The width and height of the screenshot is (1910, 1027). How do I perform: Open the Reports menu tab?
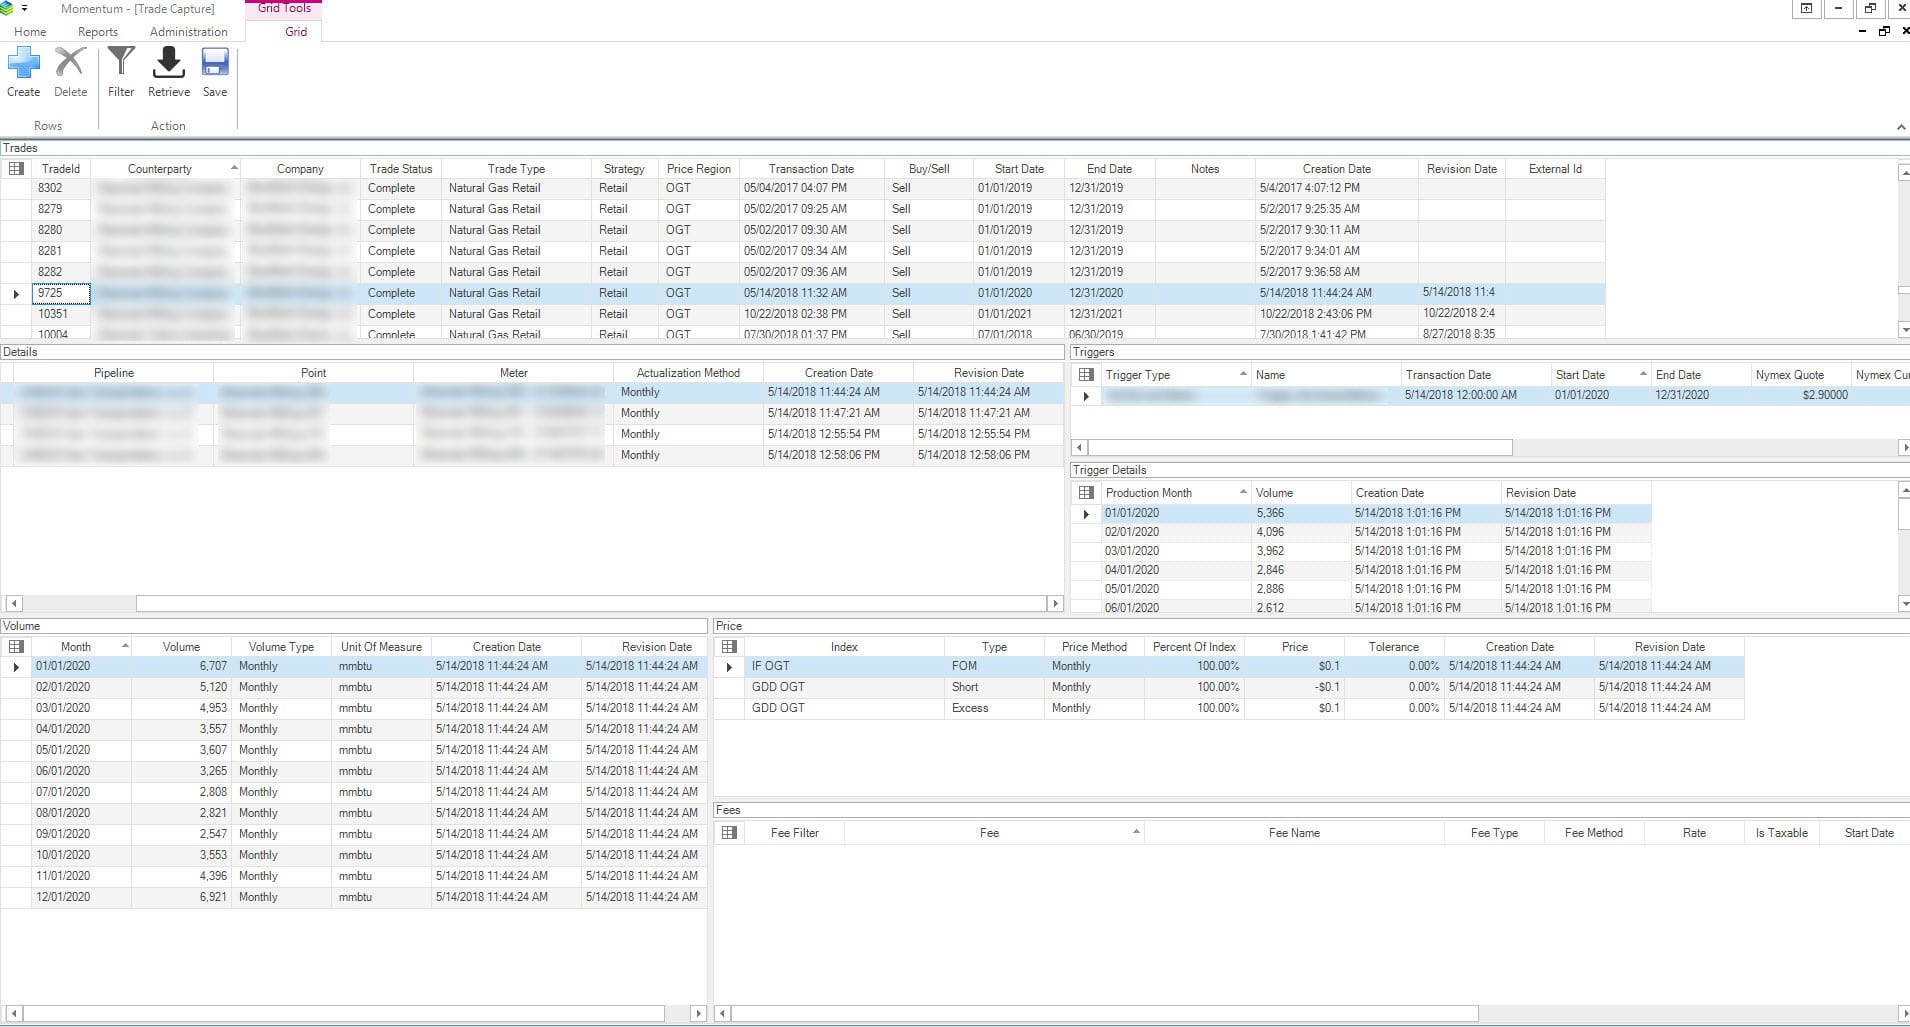pyautogui.click(x=98, y=32)
